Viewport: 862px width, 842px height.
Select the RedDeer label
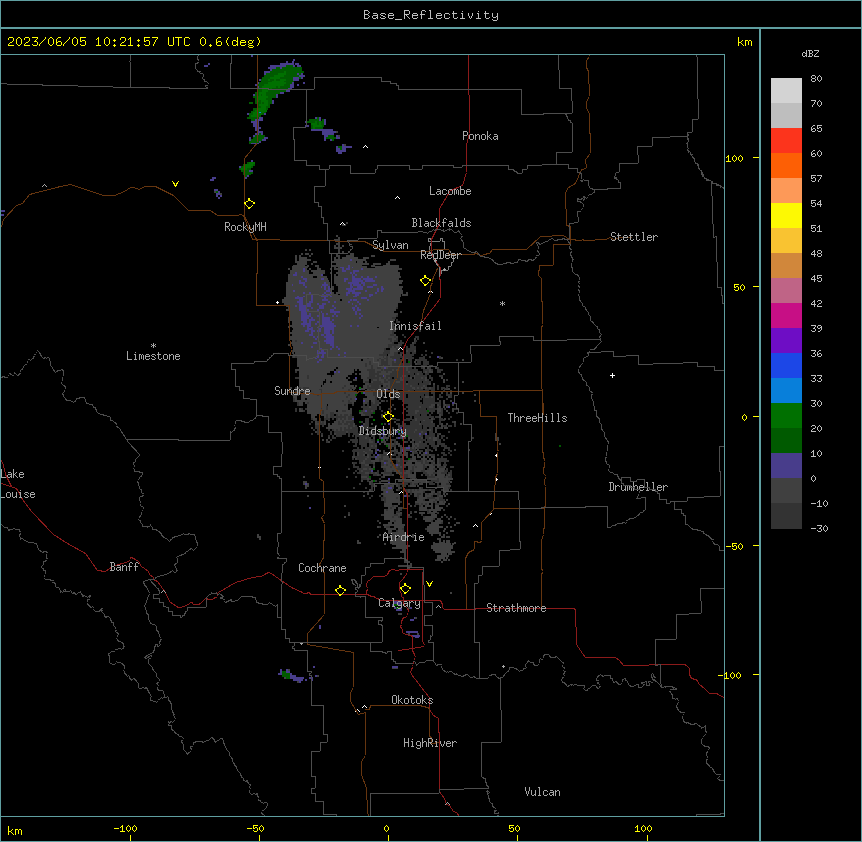[x=440, y=255]
